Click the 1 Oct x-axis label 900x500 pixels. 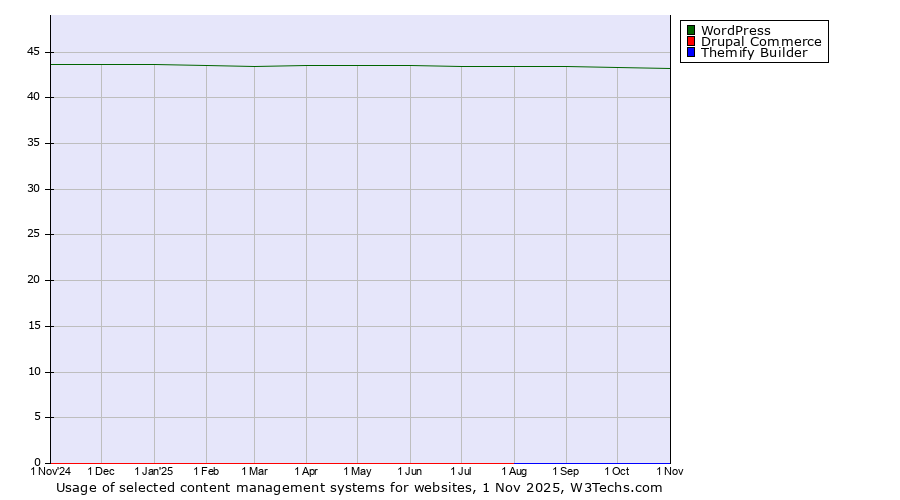tap(617, 471)
